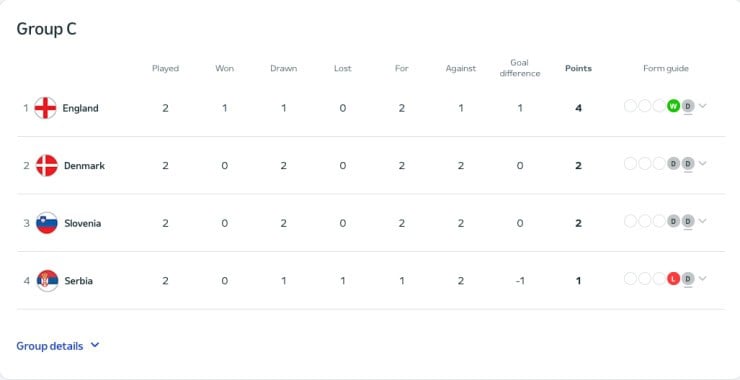Image resolution: width=740 pixels, height=380 pixels.
Task: Expand Serbia's form guide chevron
Action: click(702, 279)
